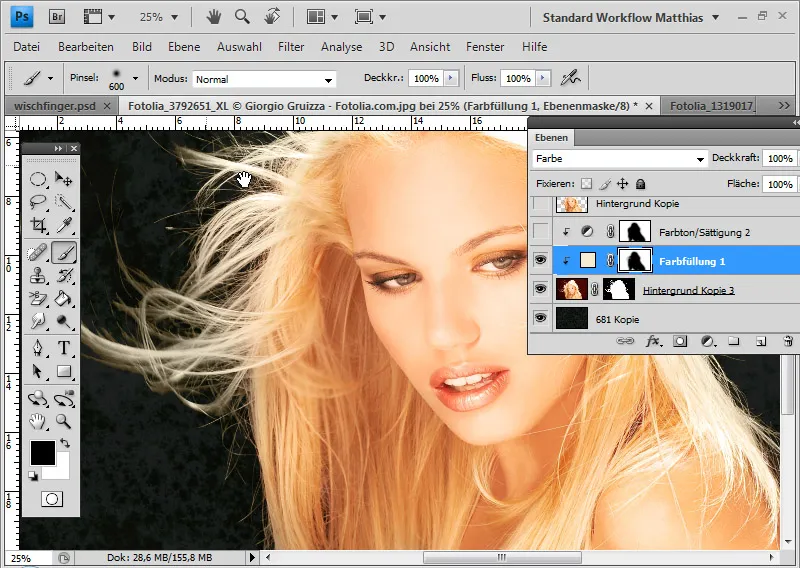The width and height of the screenshot is (800, 568).
Task: Select the Pen tool
Action: 38,348
